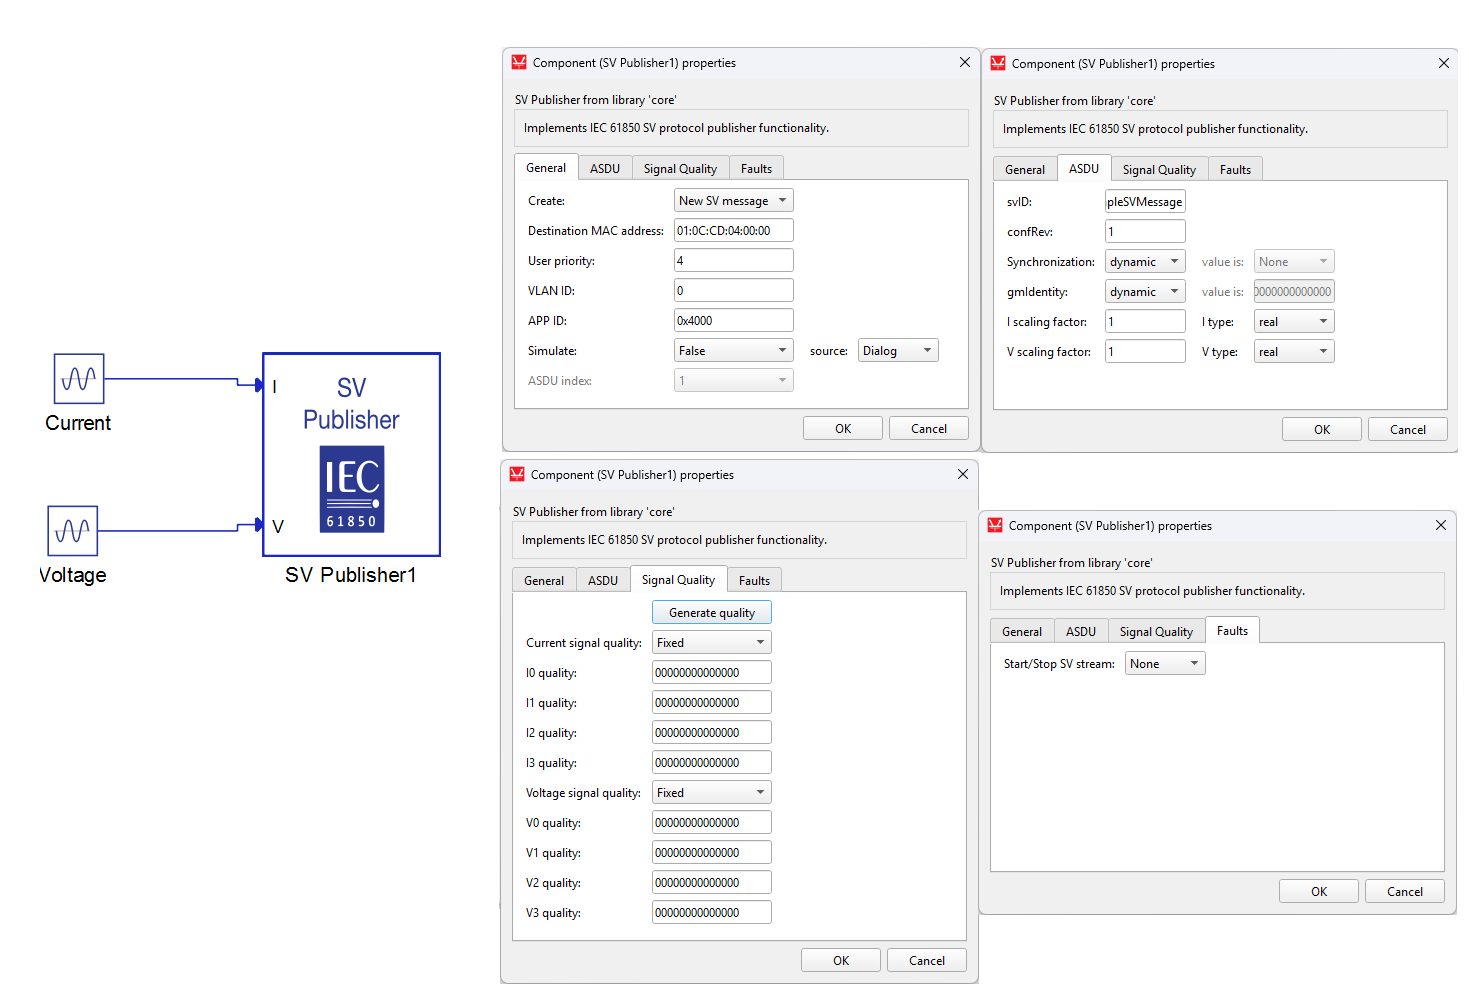Open the I type real dropdown
The image size is (1469, 993).
tap(1294, 322)
